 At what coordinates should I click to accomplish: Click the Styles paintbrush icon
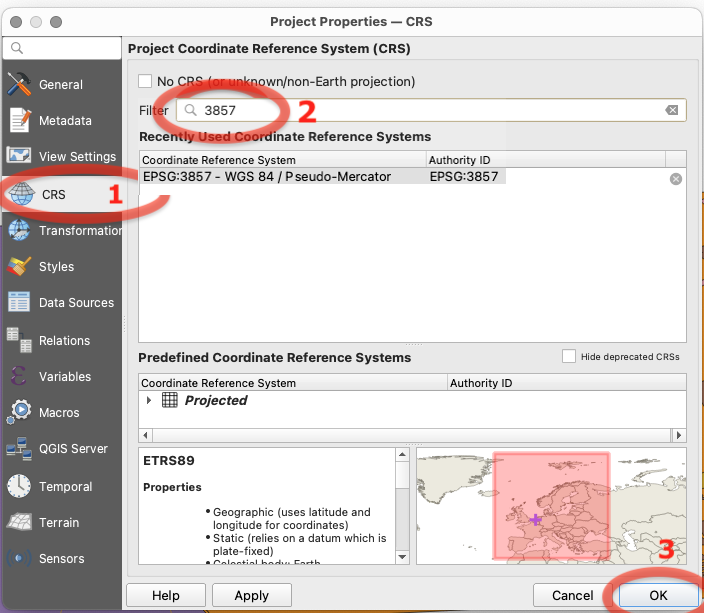(x=19, y=267)
